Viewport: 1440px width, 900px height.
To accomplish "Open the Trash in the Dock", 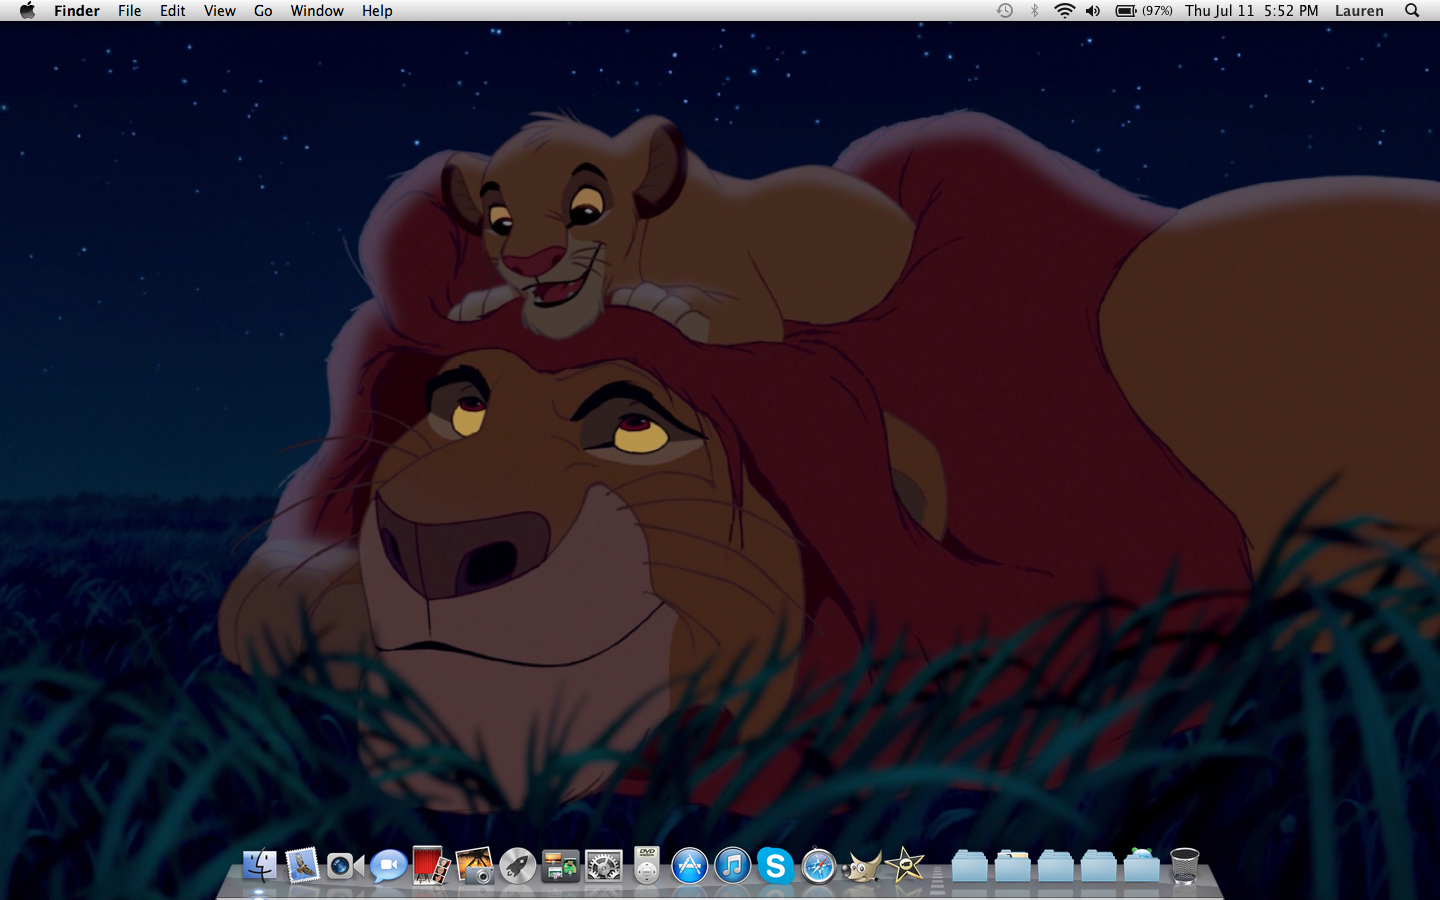I will [x=1184, y=865].
